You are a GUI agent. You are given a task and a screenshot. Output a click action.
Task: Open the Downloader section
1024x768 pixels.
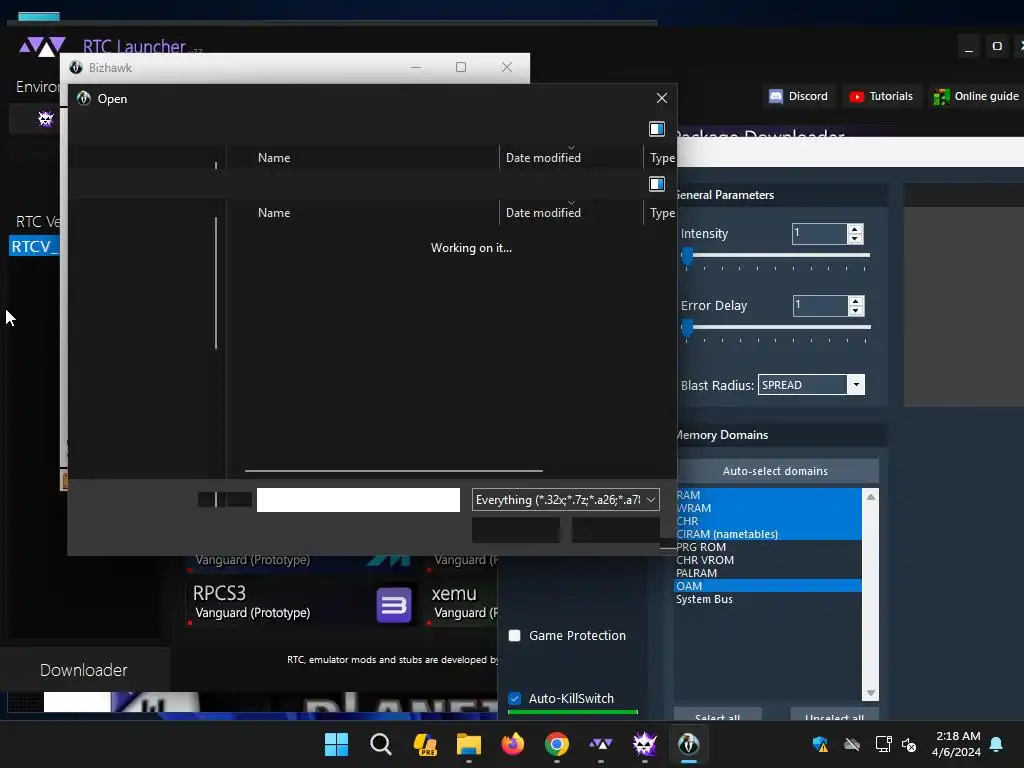[x=84, y=670]
